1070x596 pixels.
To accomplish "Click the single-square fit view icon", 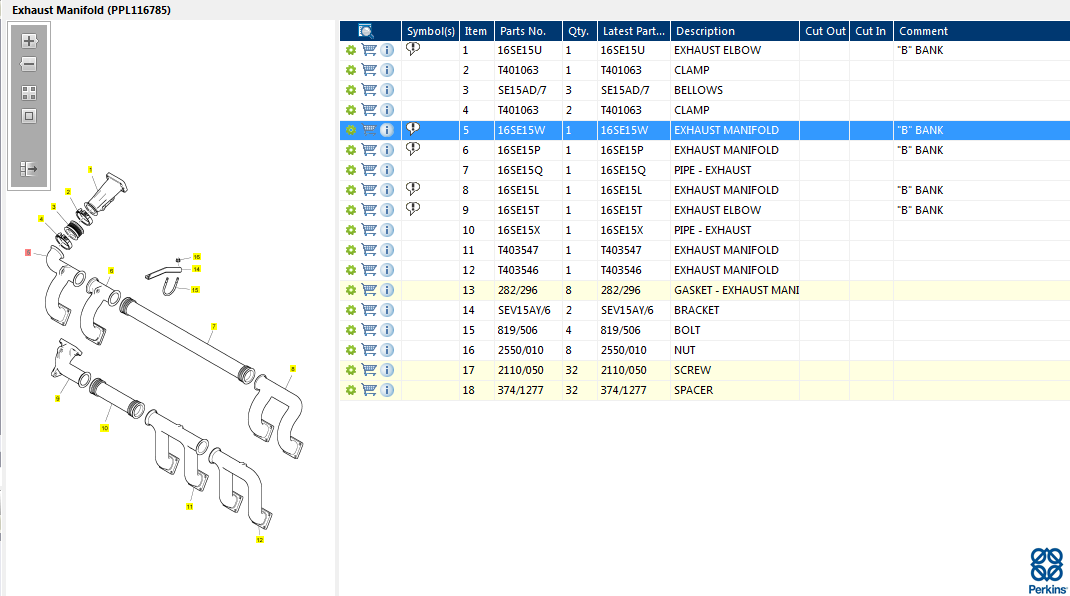I will (x=29, y=116).
